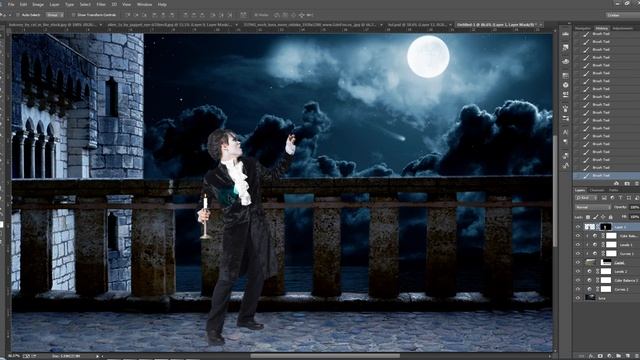Filter layers by pixel layer icon
The width and height of the screenshot is (640, 360).
point(604,198)
